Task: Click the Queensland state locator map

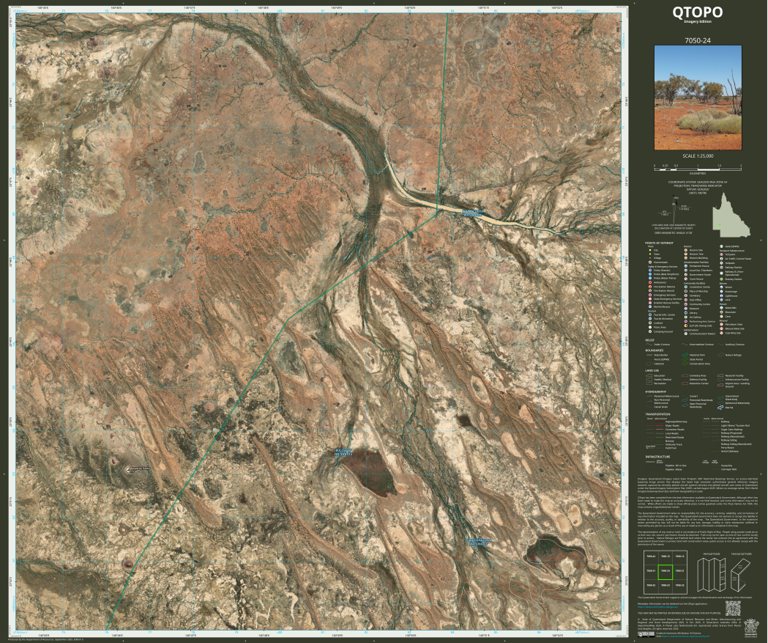Action: [x=731, y=215]
